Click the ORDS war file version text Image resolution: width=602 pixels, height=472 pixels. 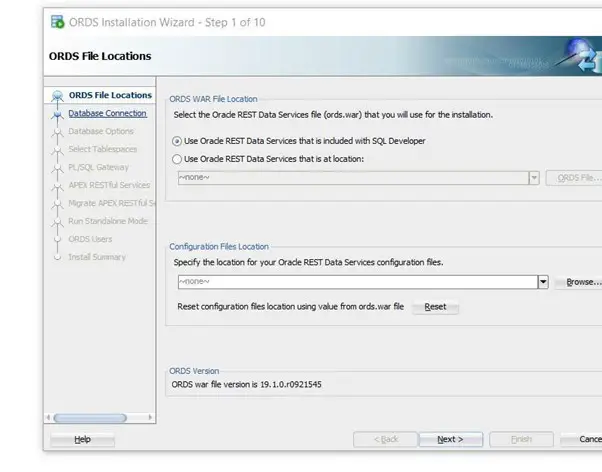click(x=246, y=384)
